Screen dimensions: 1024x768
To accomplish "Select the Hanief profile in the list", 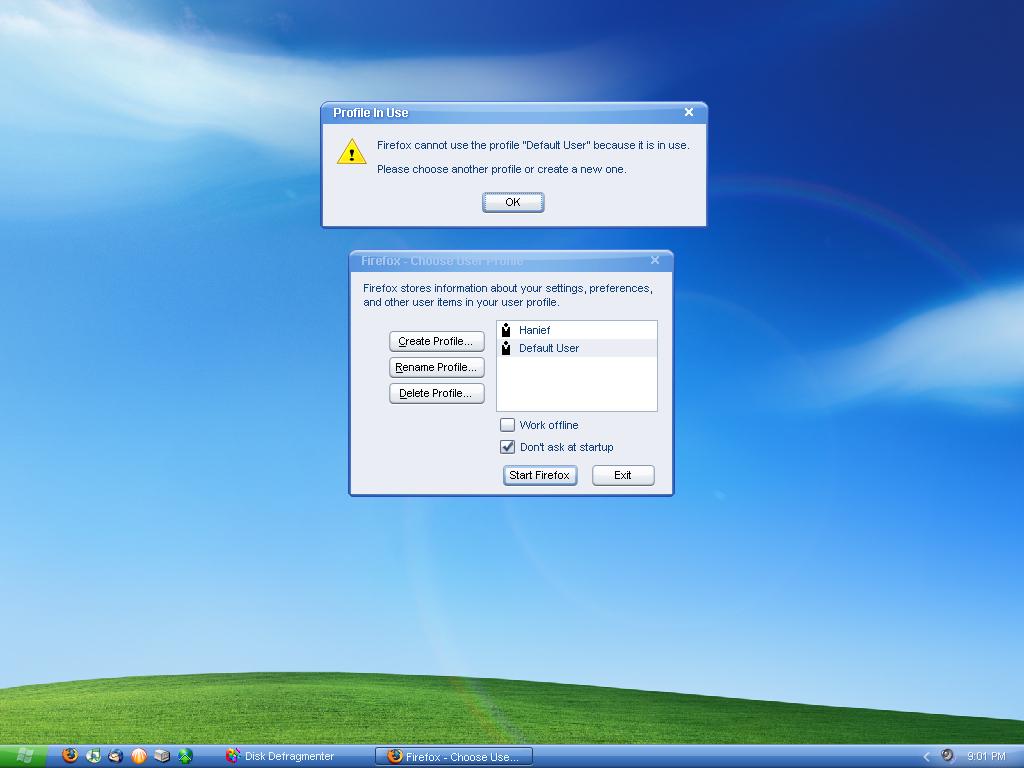I will (577, 330).
